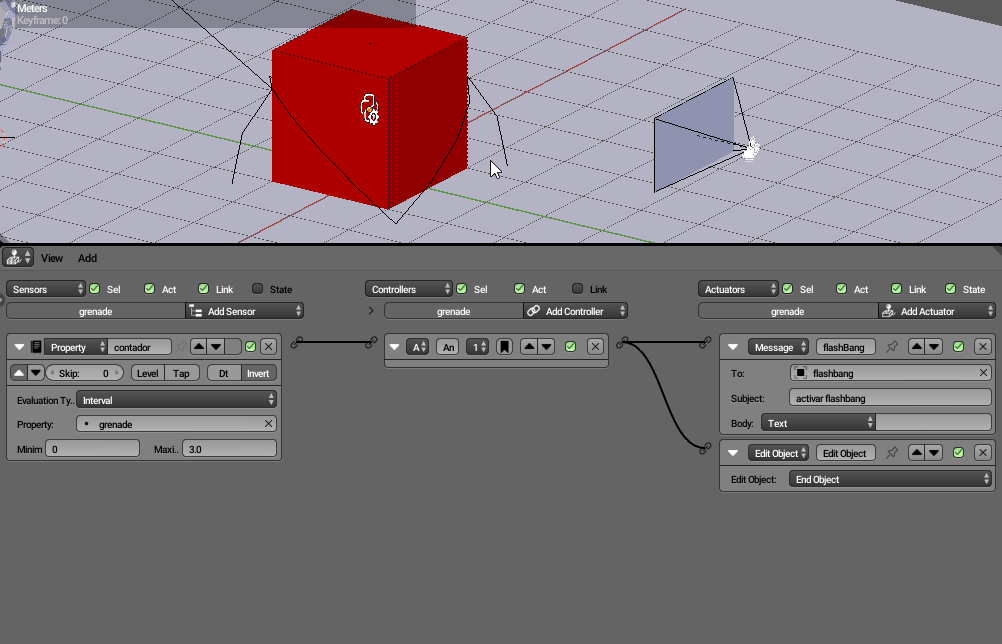Pin the Edit Object actuator
Viewport: 1002px width, 644px height.
(892, 453)
